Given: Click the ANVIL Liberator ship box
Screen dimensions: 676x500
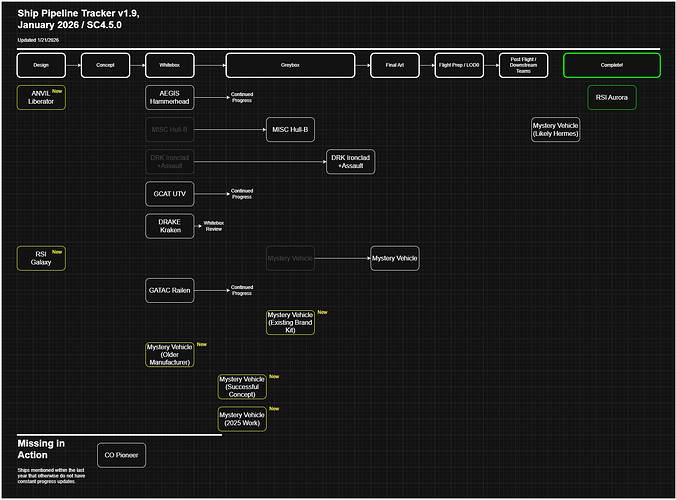Looking at the screenshot, I should [x=41, y=98].
